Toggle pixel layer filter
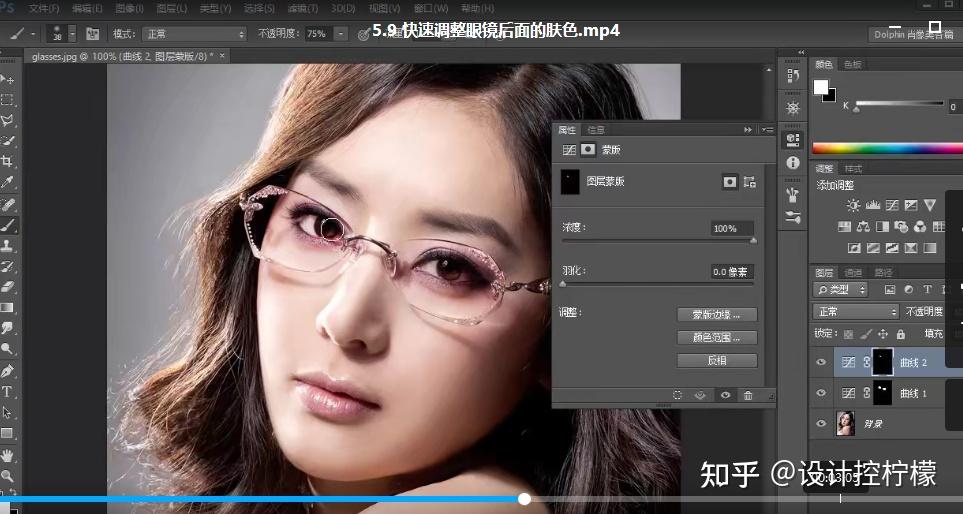Image resolution: width=963 pixels, height=514 pixels. pyautogui.click(x=890, y=290)
